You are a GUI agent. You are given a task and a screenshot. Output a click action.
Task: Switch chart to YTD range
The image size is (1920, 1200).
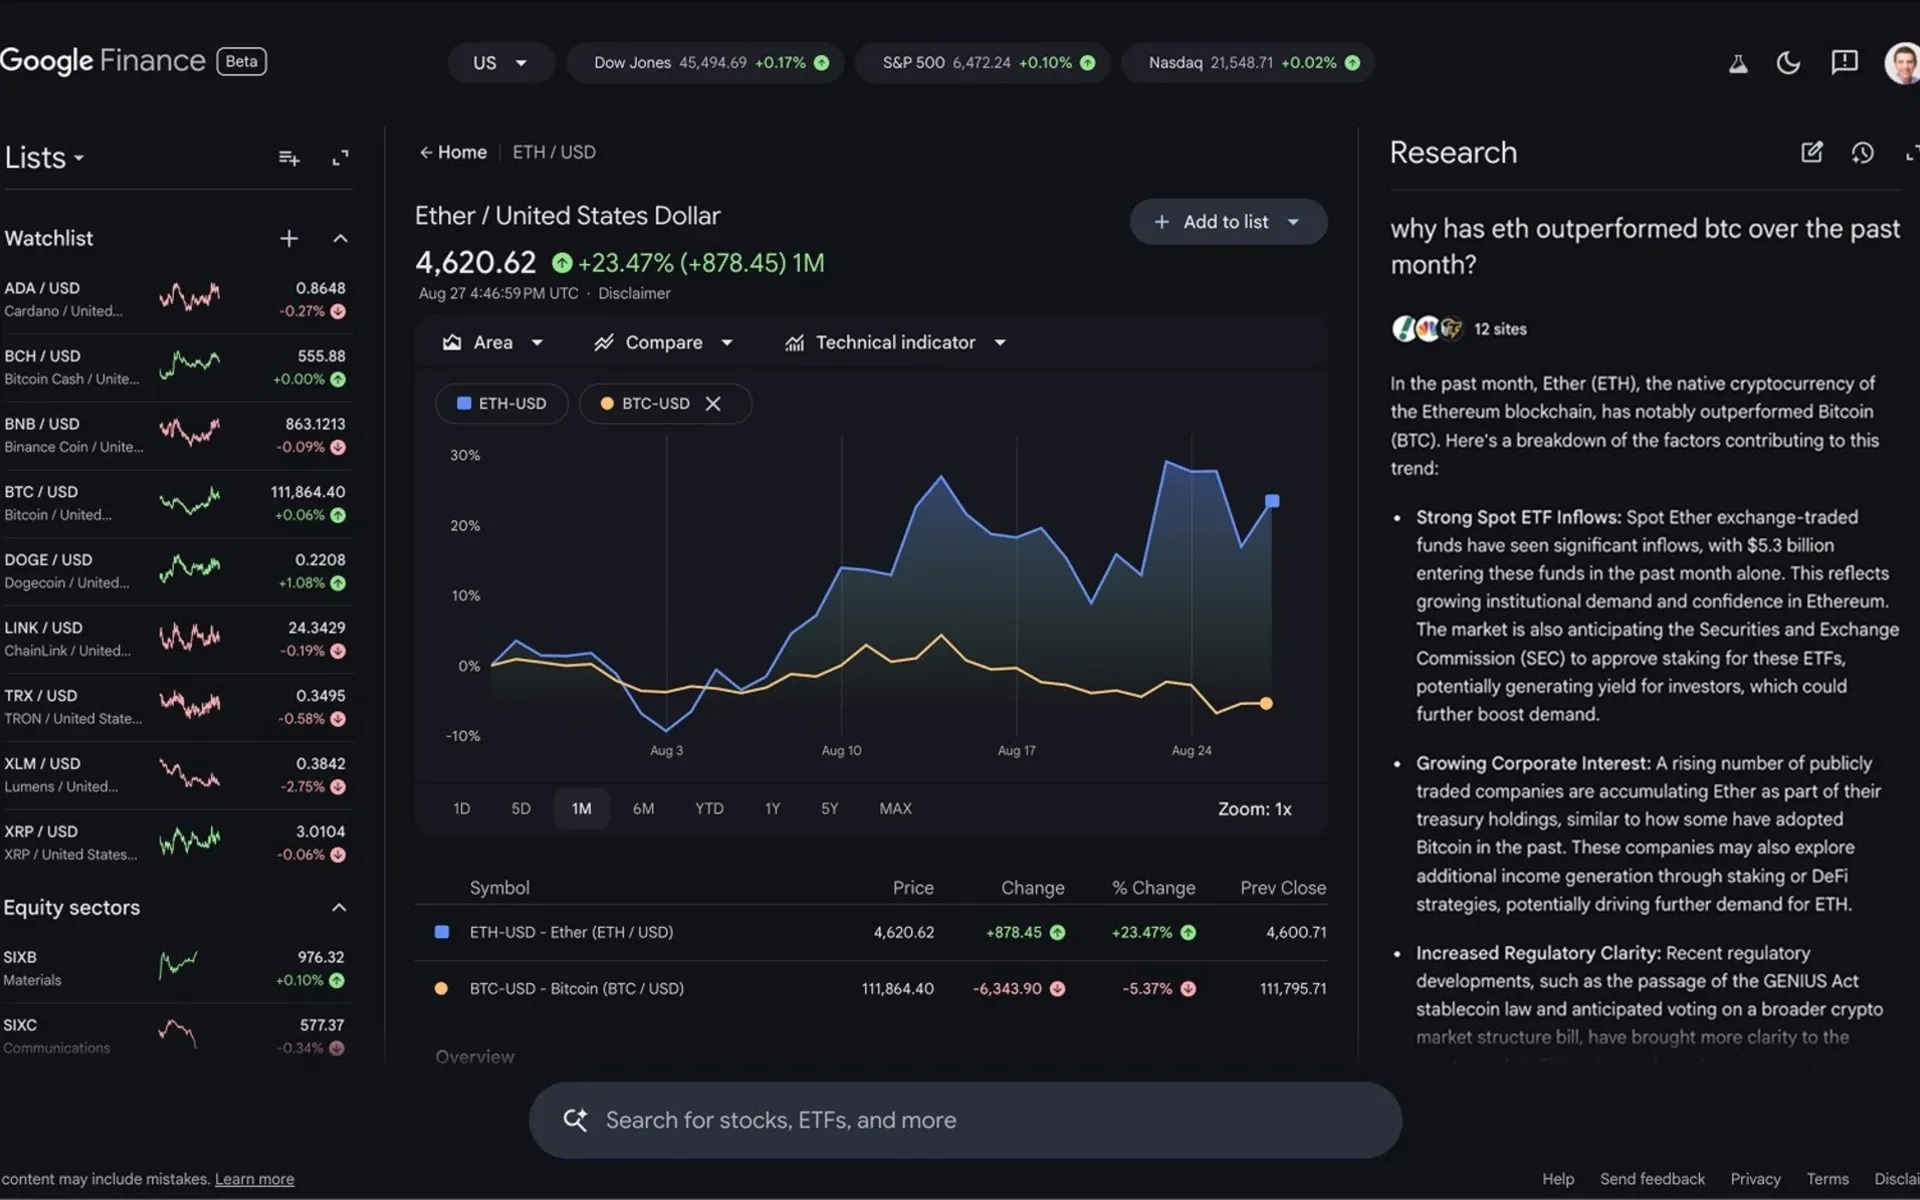click(x=709, y=808)
